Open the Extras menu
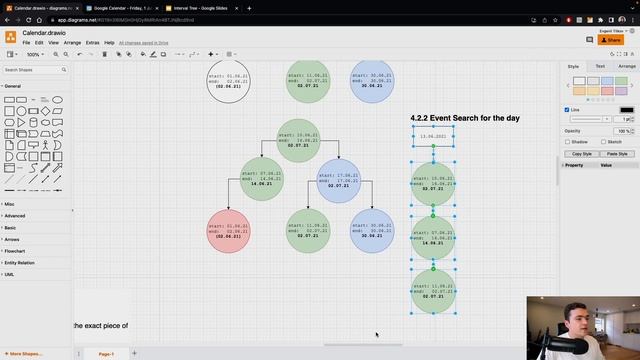Viewport: 640px width, 360px height. 92,43
